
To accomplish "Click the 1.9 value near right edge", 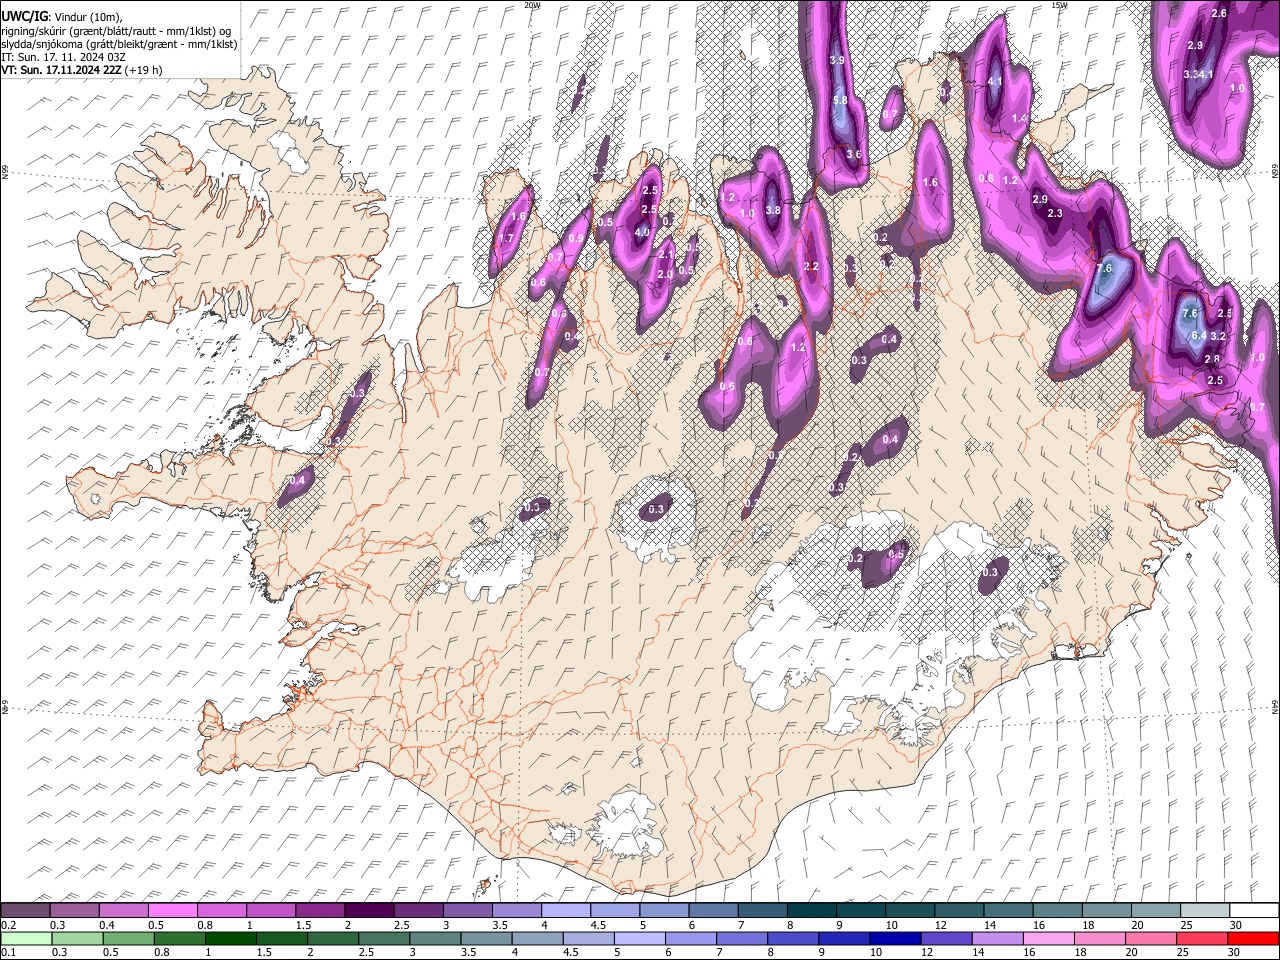I will pyautogui.click(x=1237, y=88).
